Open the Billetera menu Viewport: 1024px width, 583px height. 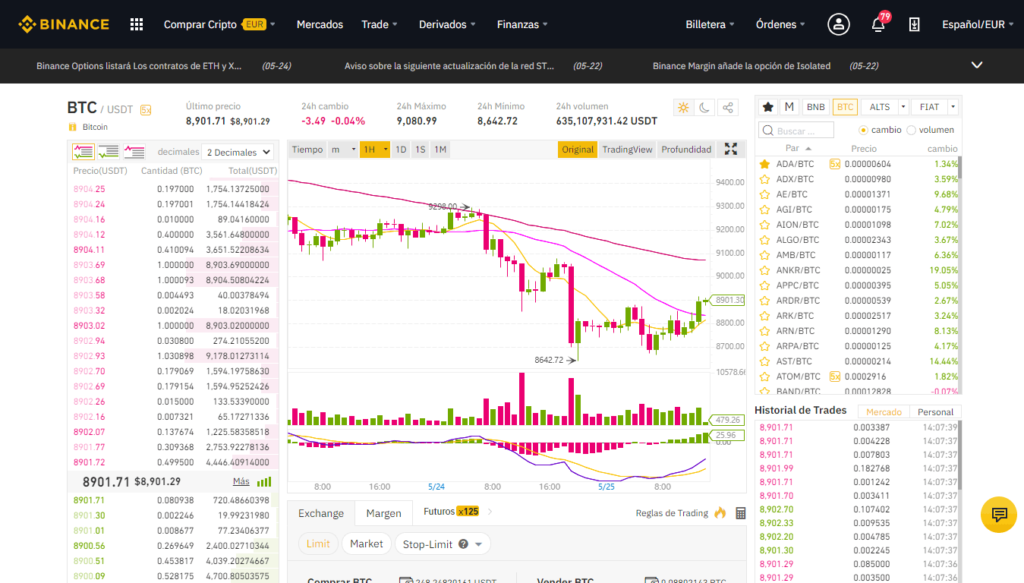[x=710, y=24]
